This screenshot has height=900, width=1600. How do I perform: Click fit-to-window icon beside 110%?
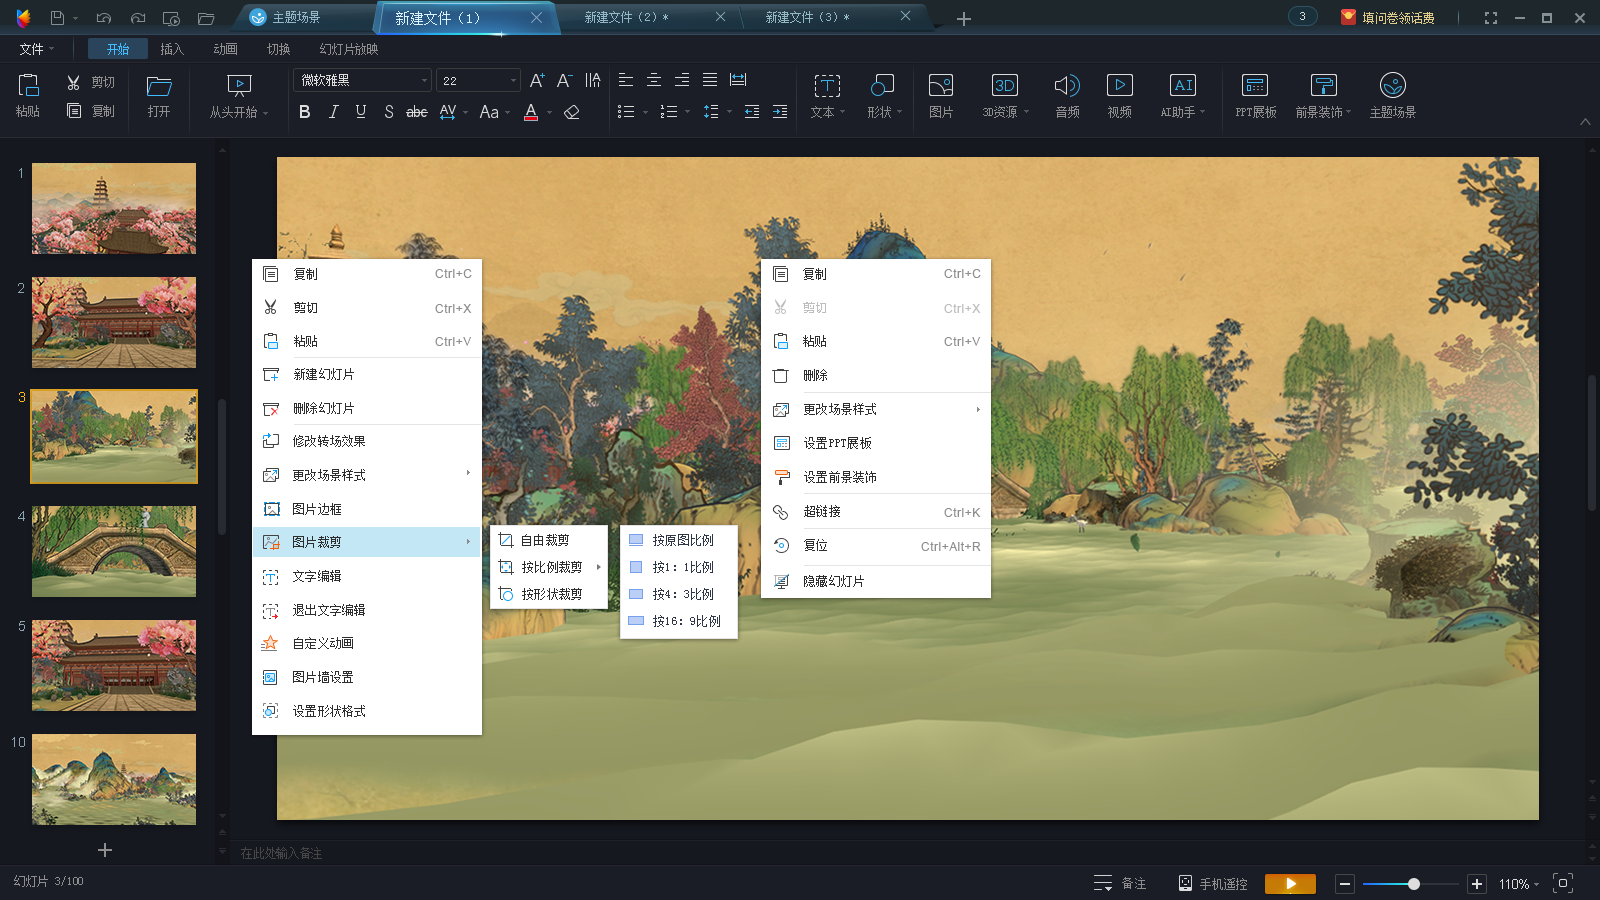(1563, 883)
